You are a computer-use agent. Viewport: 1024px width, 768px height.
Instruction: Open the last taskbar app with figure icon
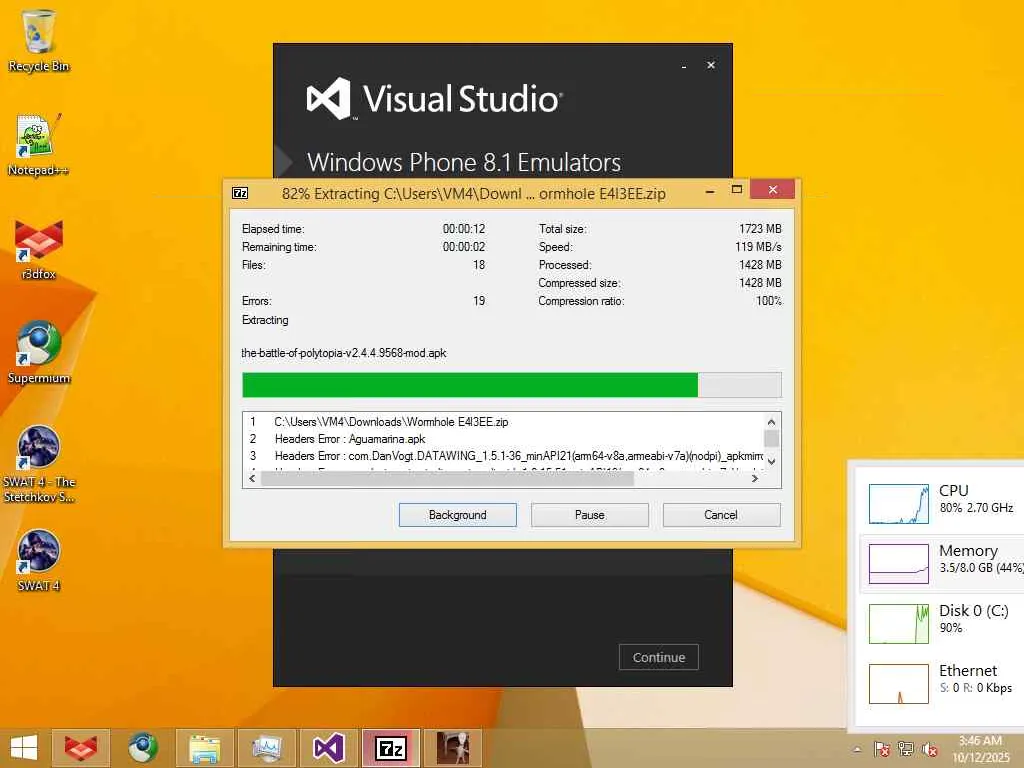(453, 748)
